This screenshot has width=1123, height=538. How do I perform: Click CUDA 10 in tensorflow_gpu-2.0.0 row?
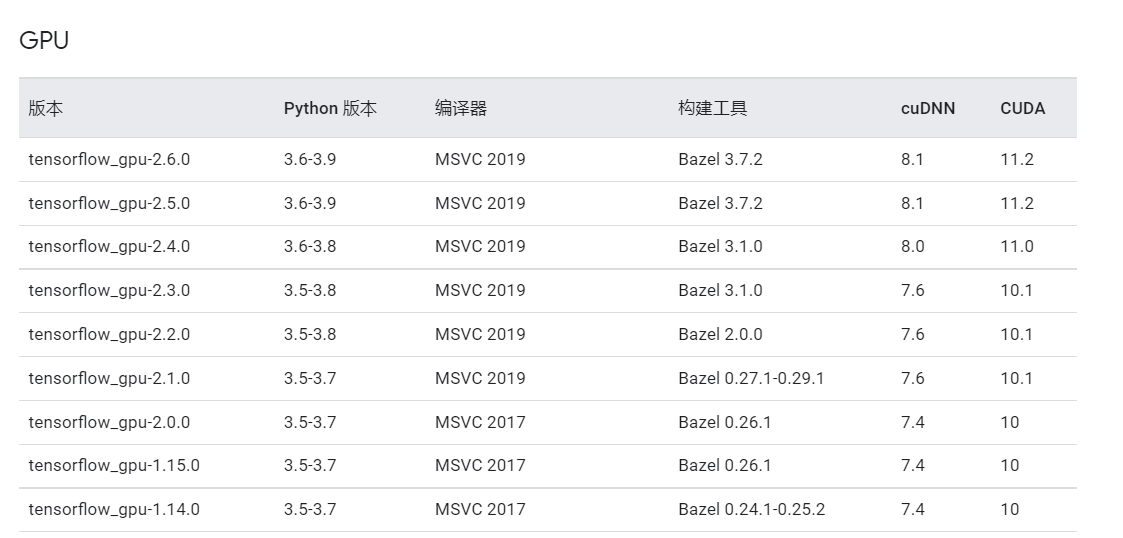1010,423
